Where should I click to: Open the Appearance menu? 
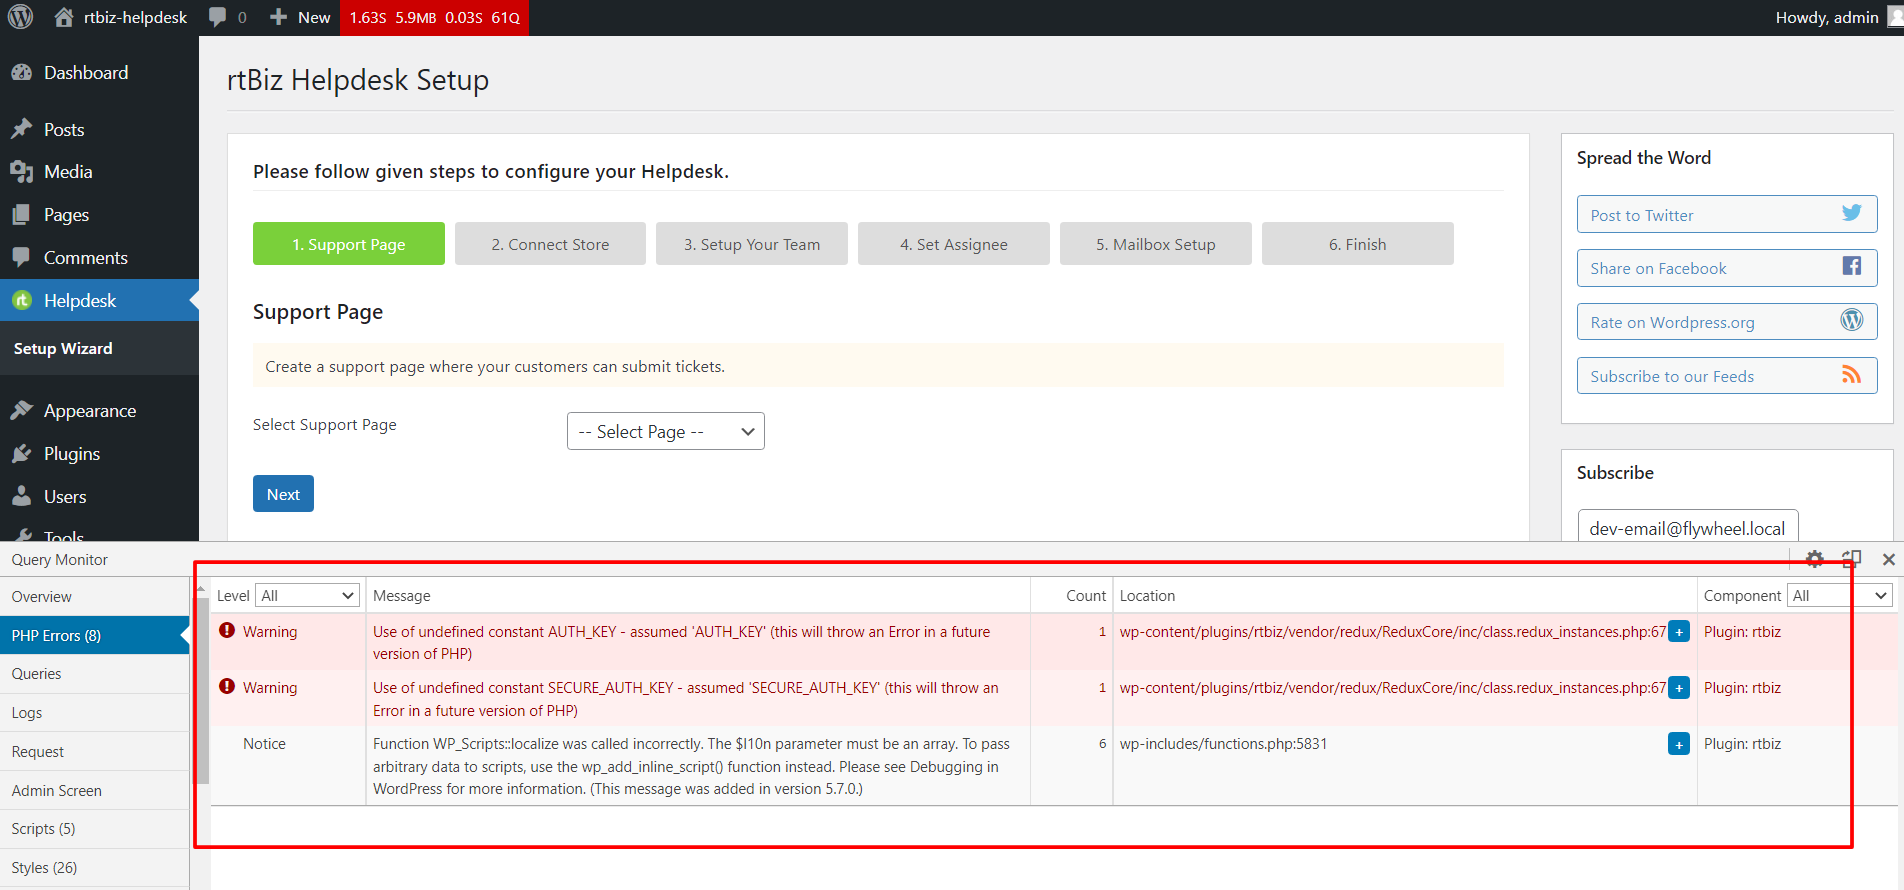pyautogui.click(x=99, y=411)
